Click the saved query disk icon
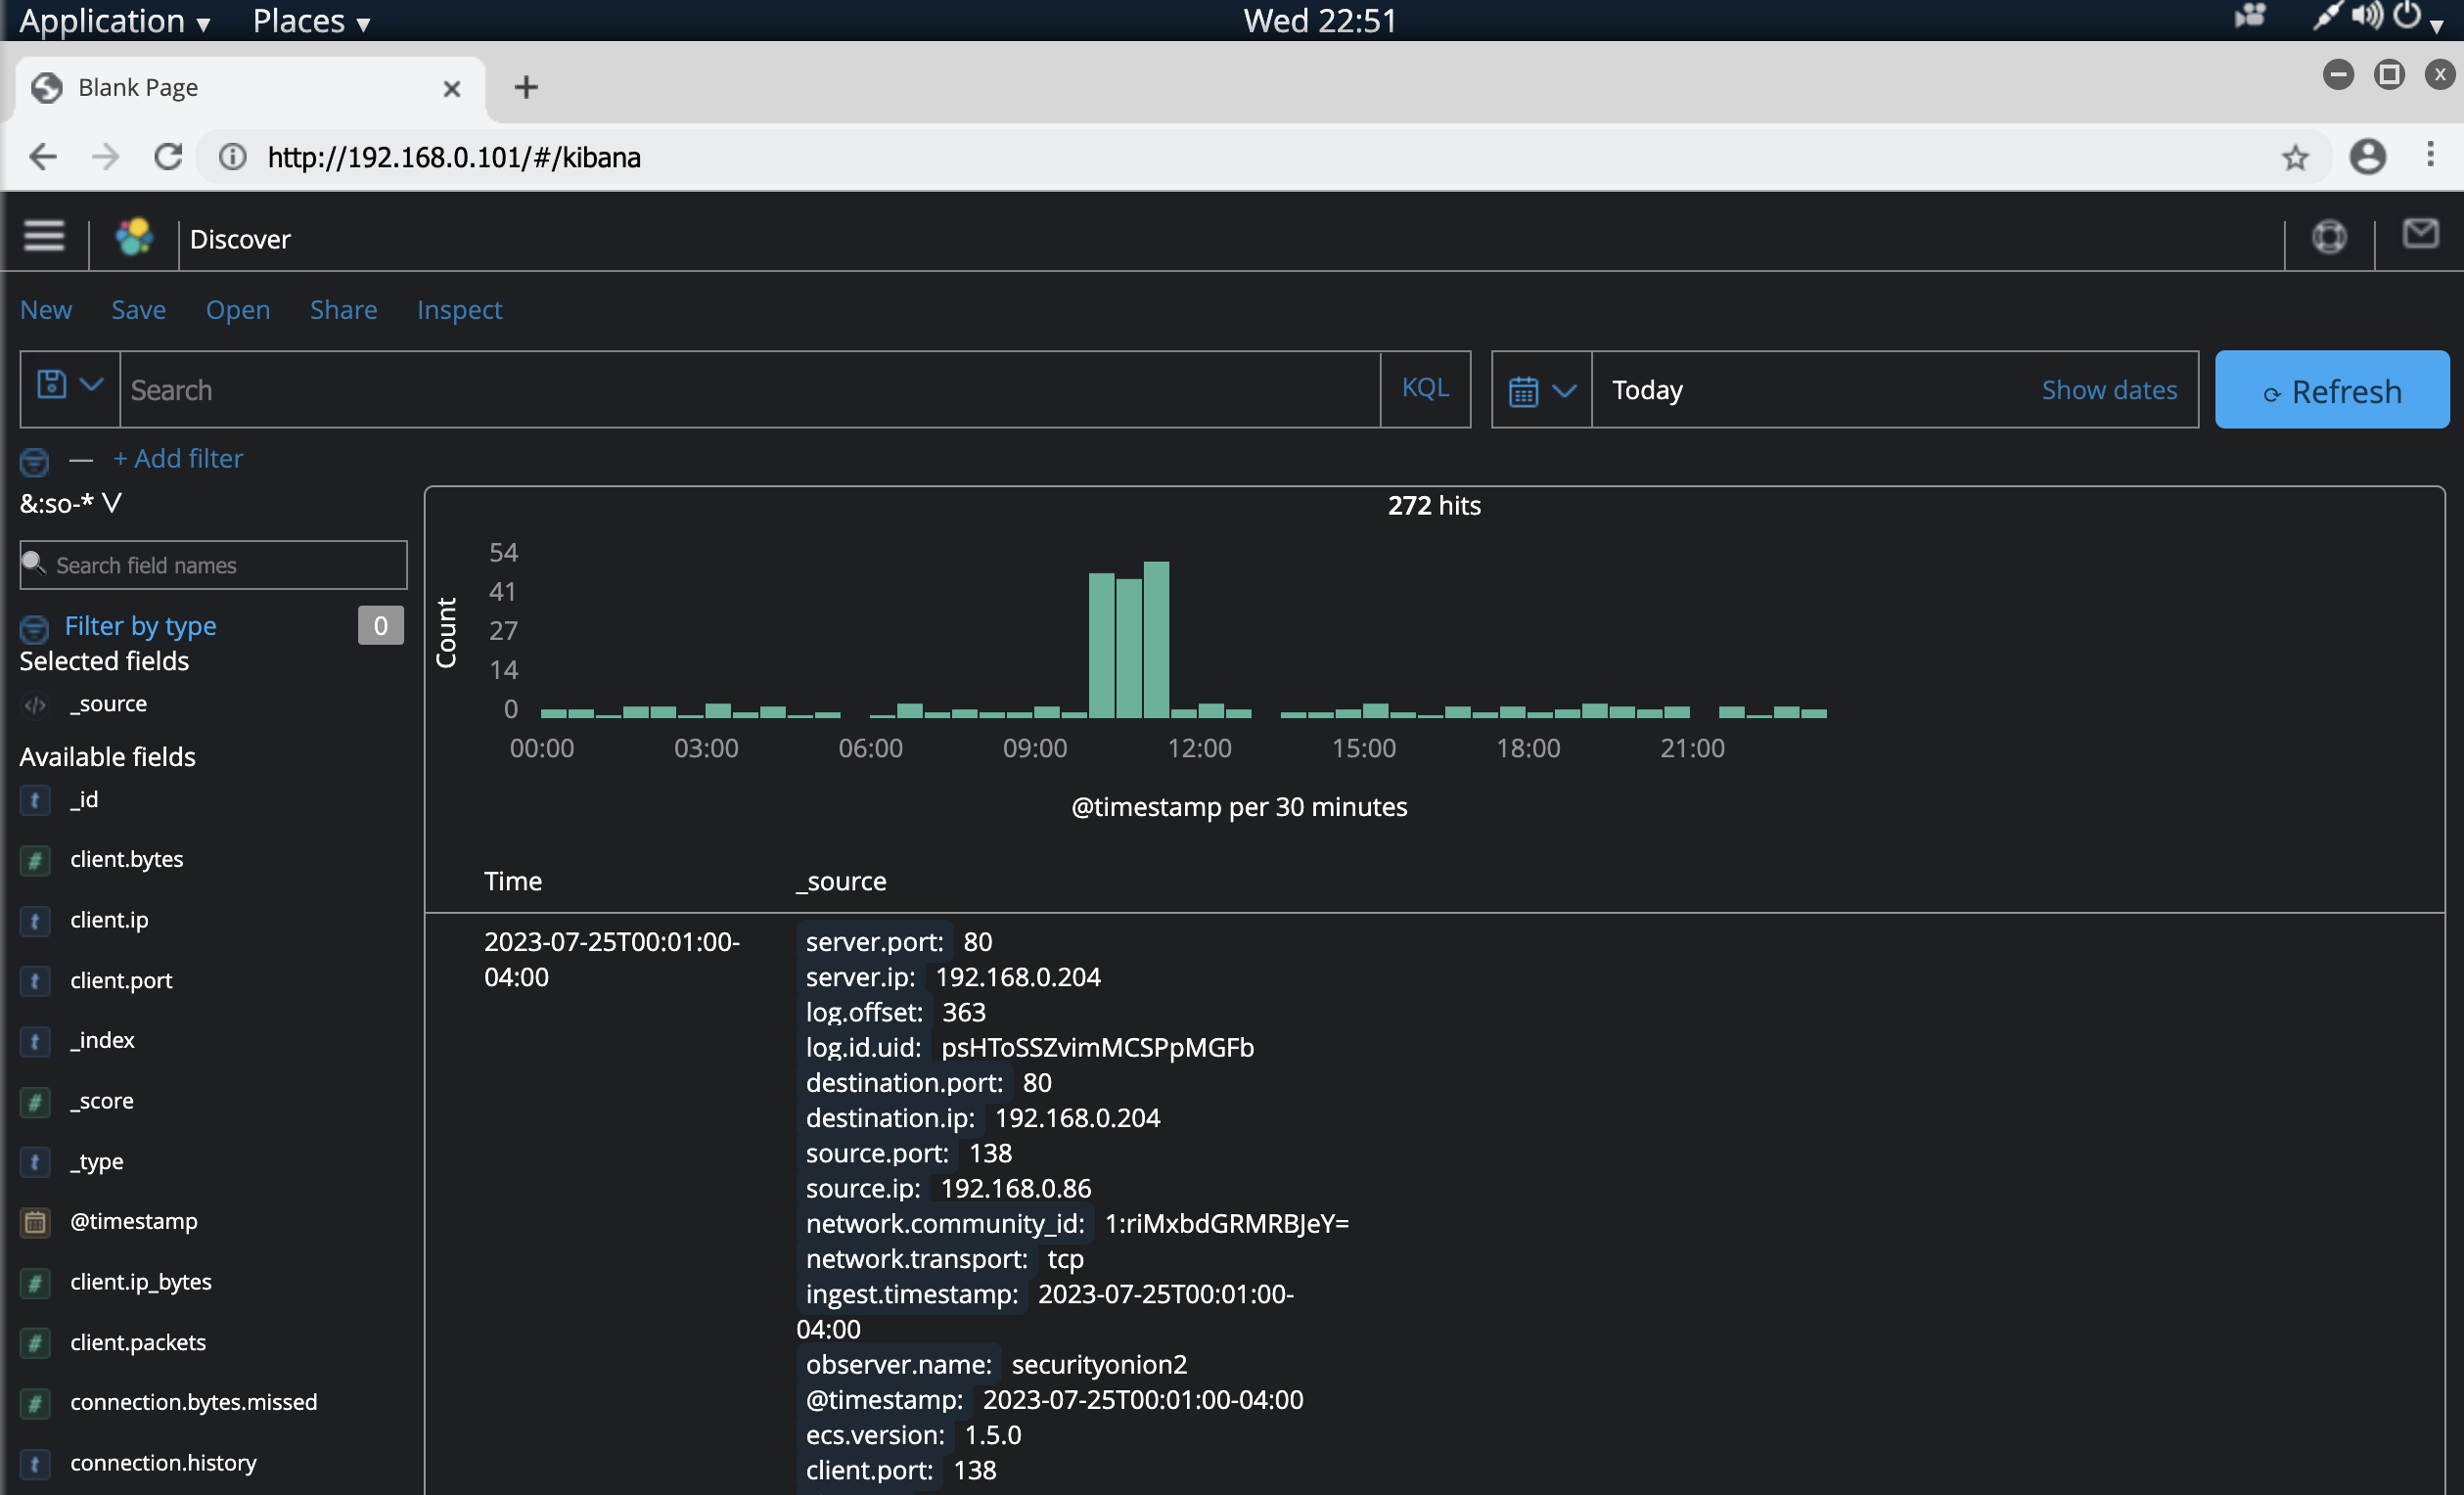 click(50, 385)
